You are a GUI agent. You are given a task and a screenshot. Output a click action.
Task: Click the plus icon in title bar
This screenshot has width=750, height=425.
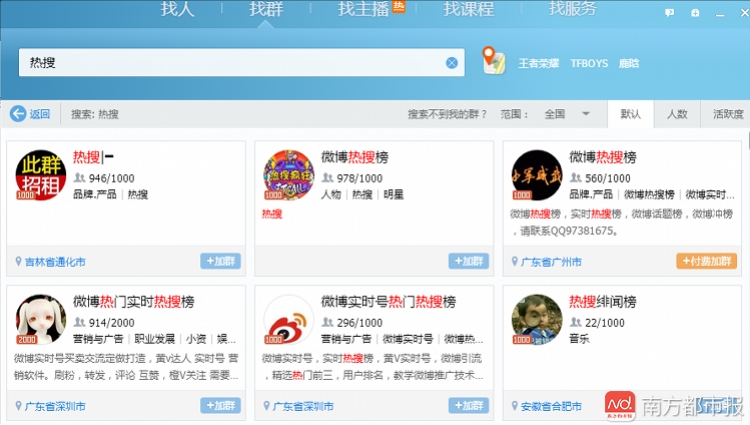[695, 13]
